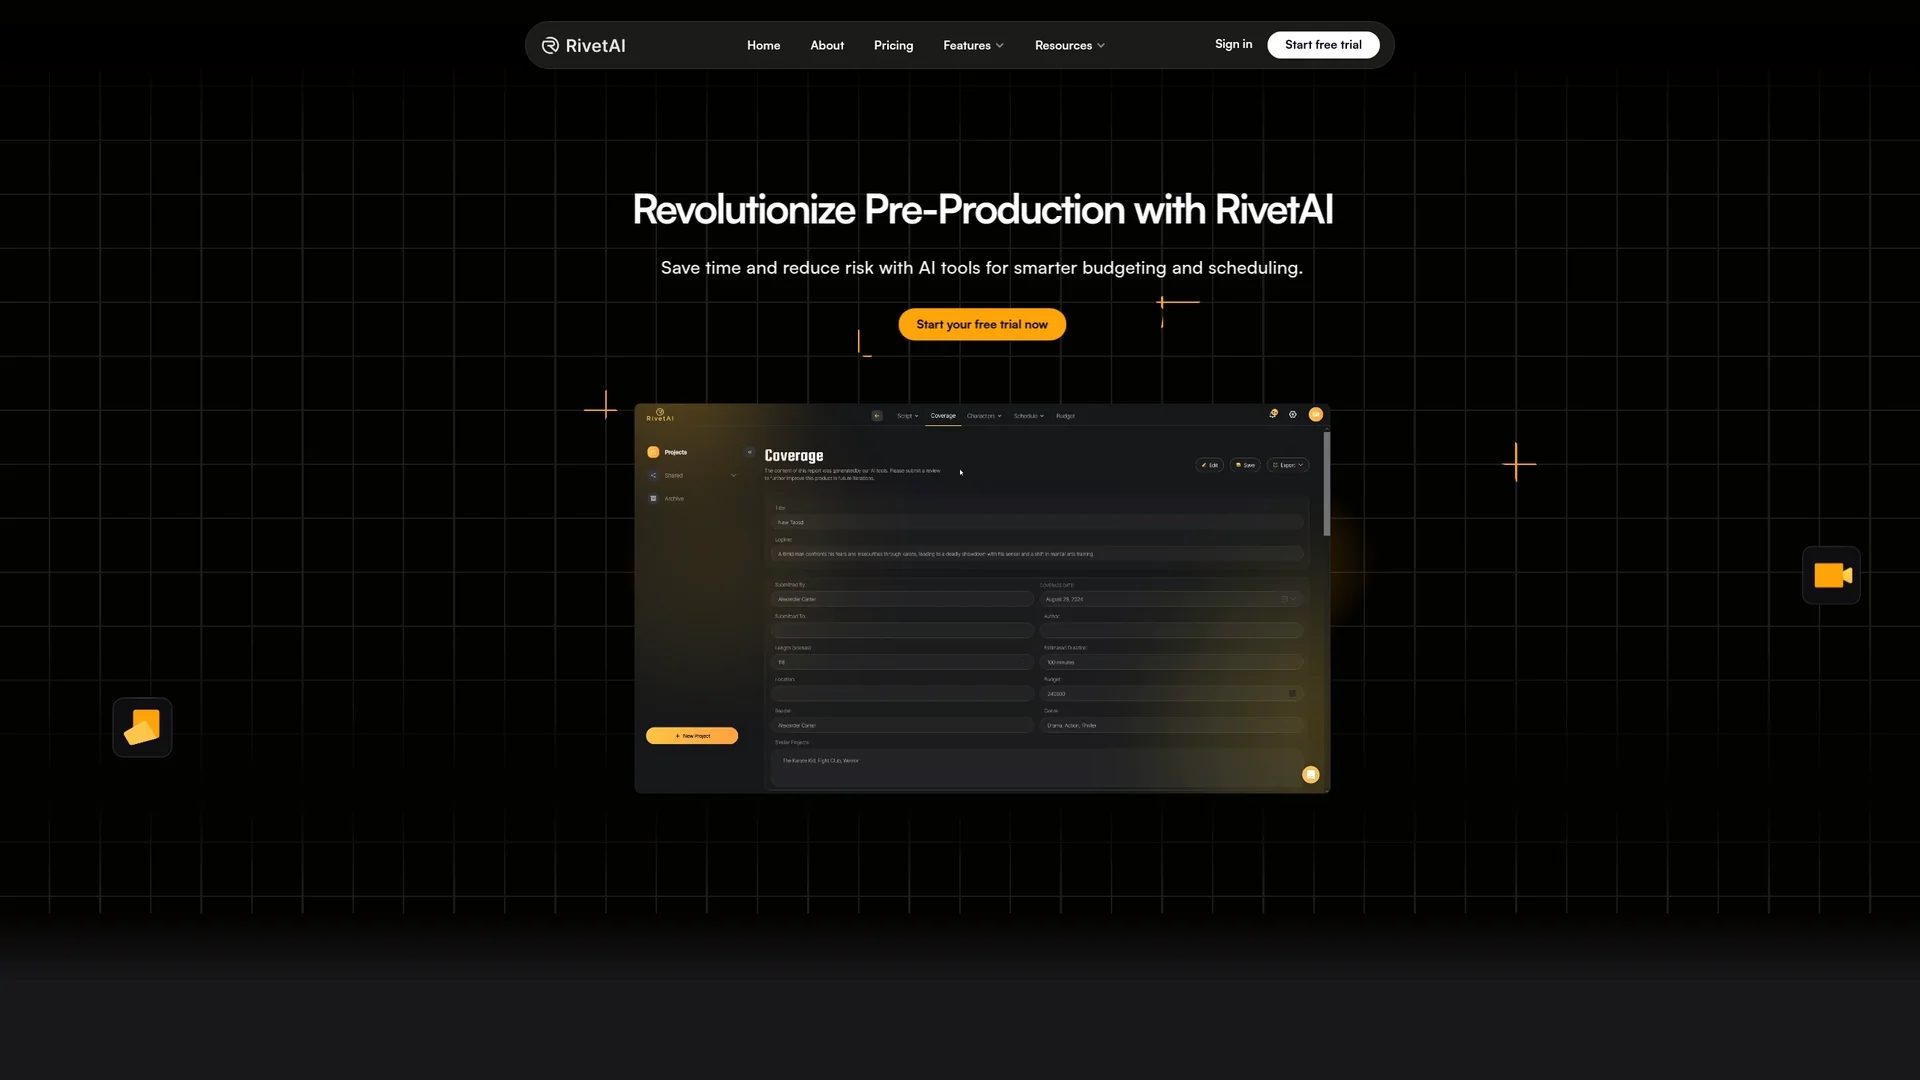Click Start your free trial now
This screenshot has height=1080, width=1920.
[982, 324]
